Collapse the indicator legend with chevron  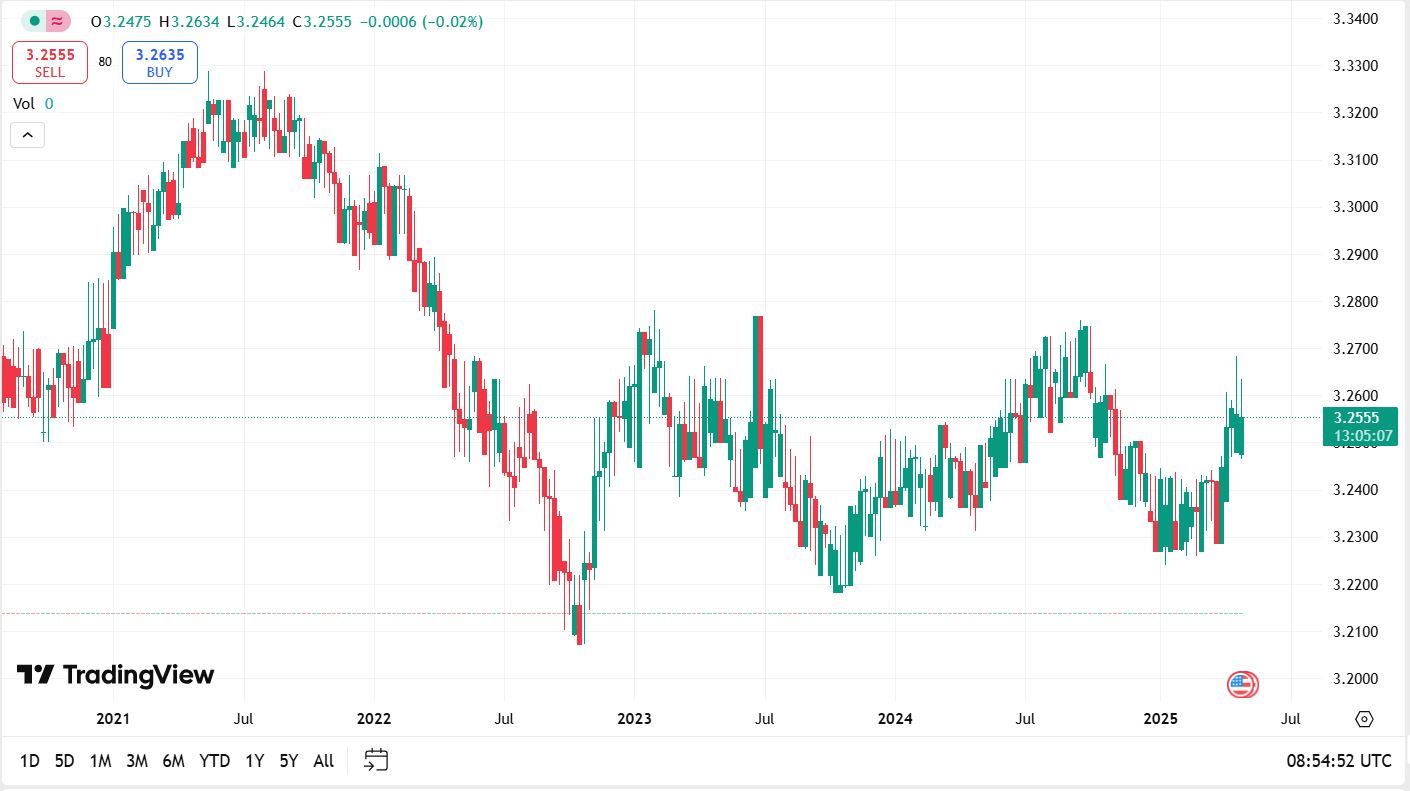point(27,135)
